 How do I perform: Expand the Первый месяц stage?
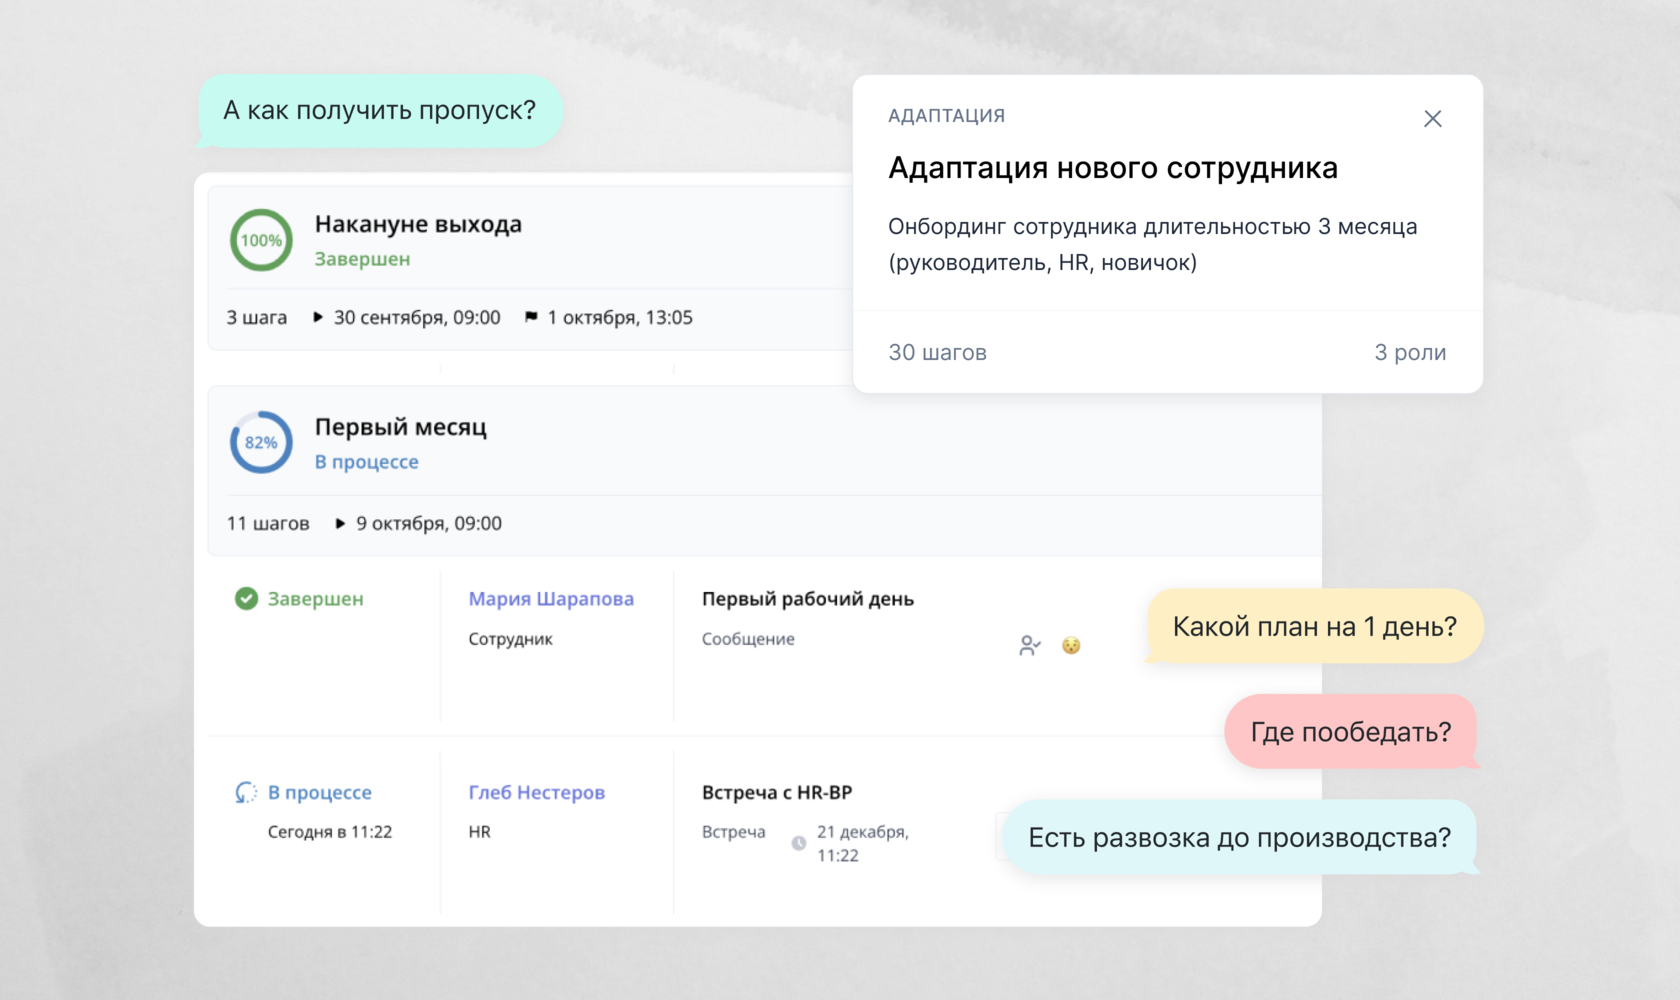coord(400,427)
